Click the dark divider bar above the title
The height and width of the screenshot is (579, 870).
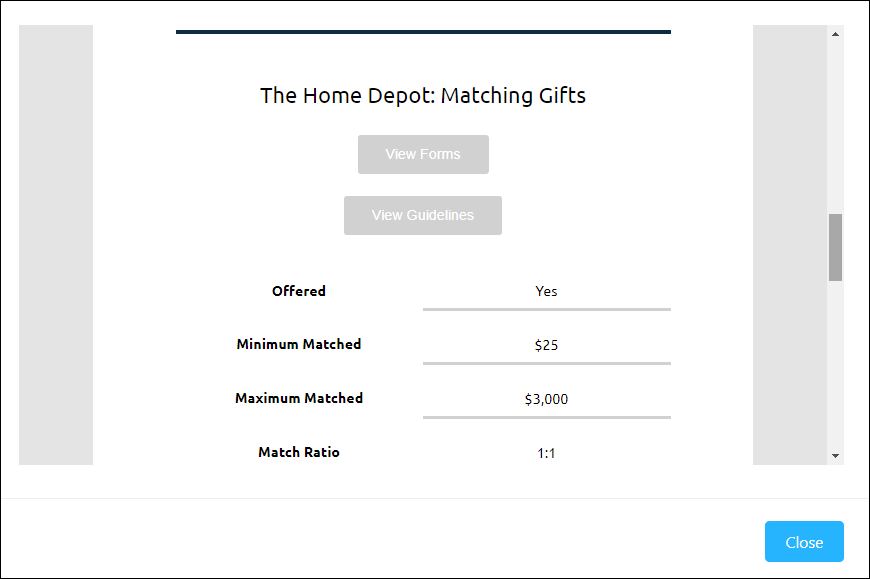(x=422, y=31)
